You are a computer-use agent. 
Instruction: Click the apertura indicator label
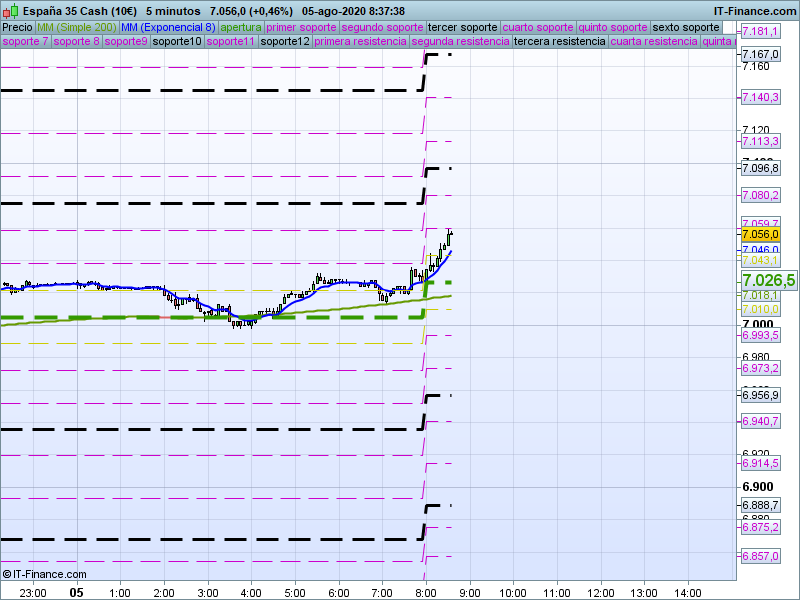pos(241,27)
